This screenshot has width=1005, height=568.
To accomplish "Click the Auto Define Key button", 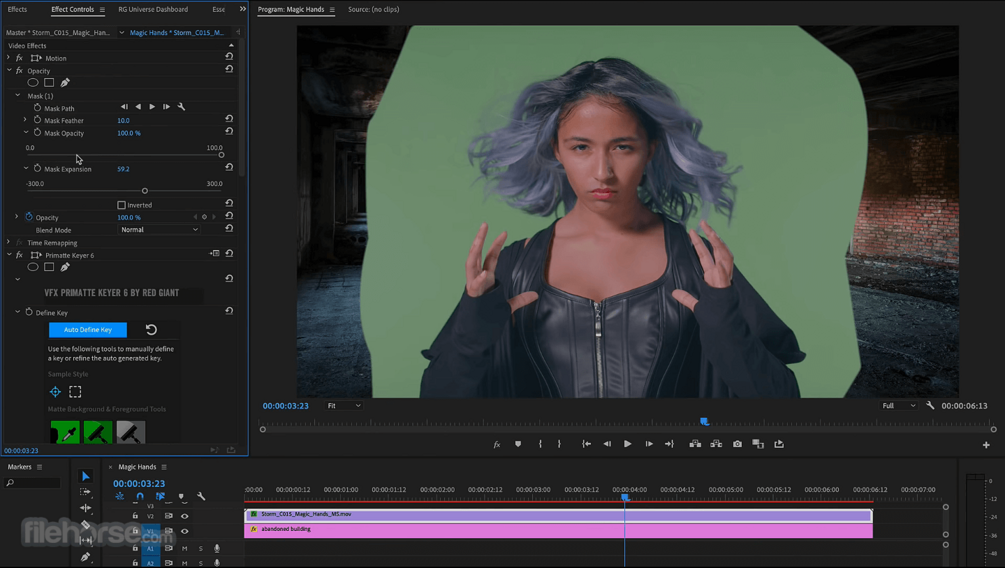I will 88,330.
